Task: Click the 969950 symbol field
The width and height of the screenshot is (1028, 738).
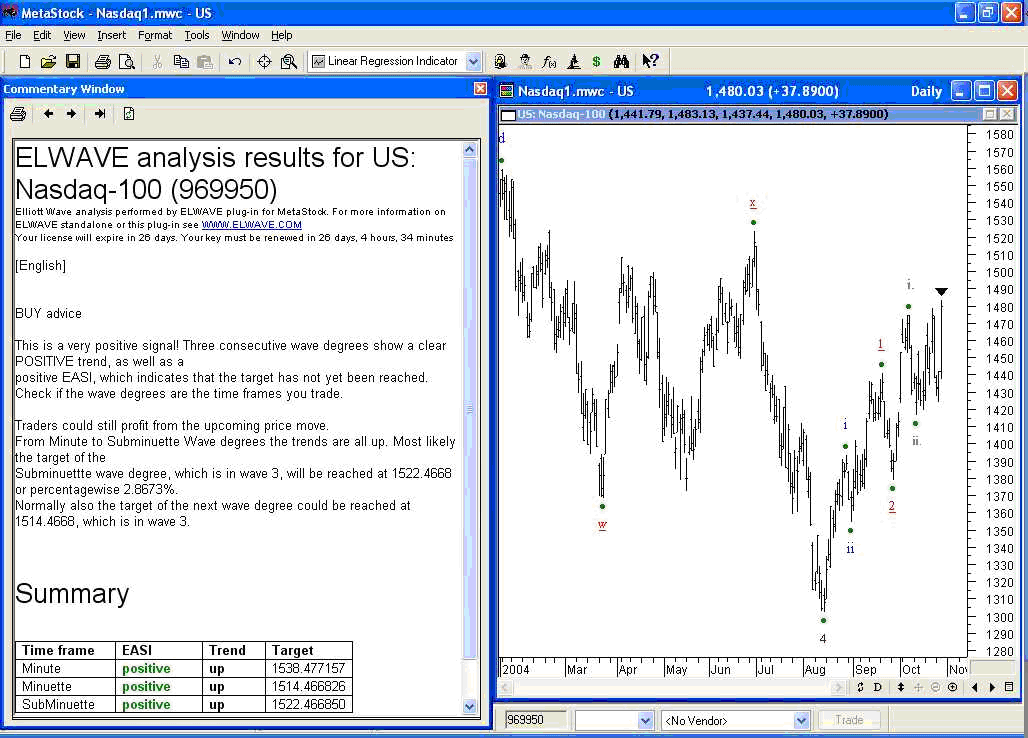Action: (534, 720)
